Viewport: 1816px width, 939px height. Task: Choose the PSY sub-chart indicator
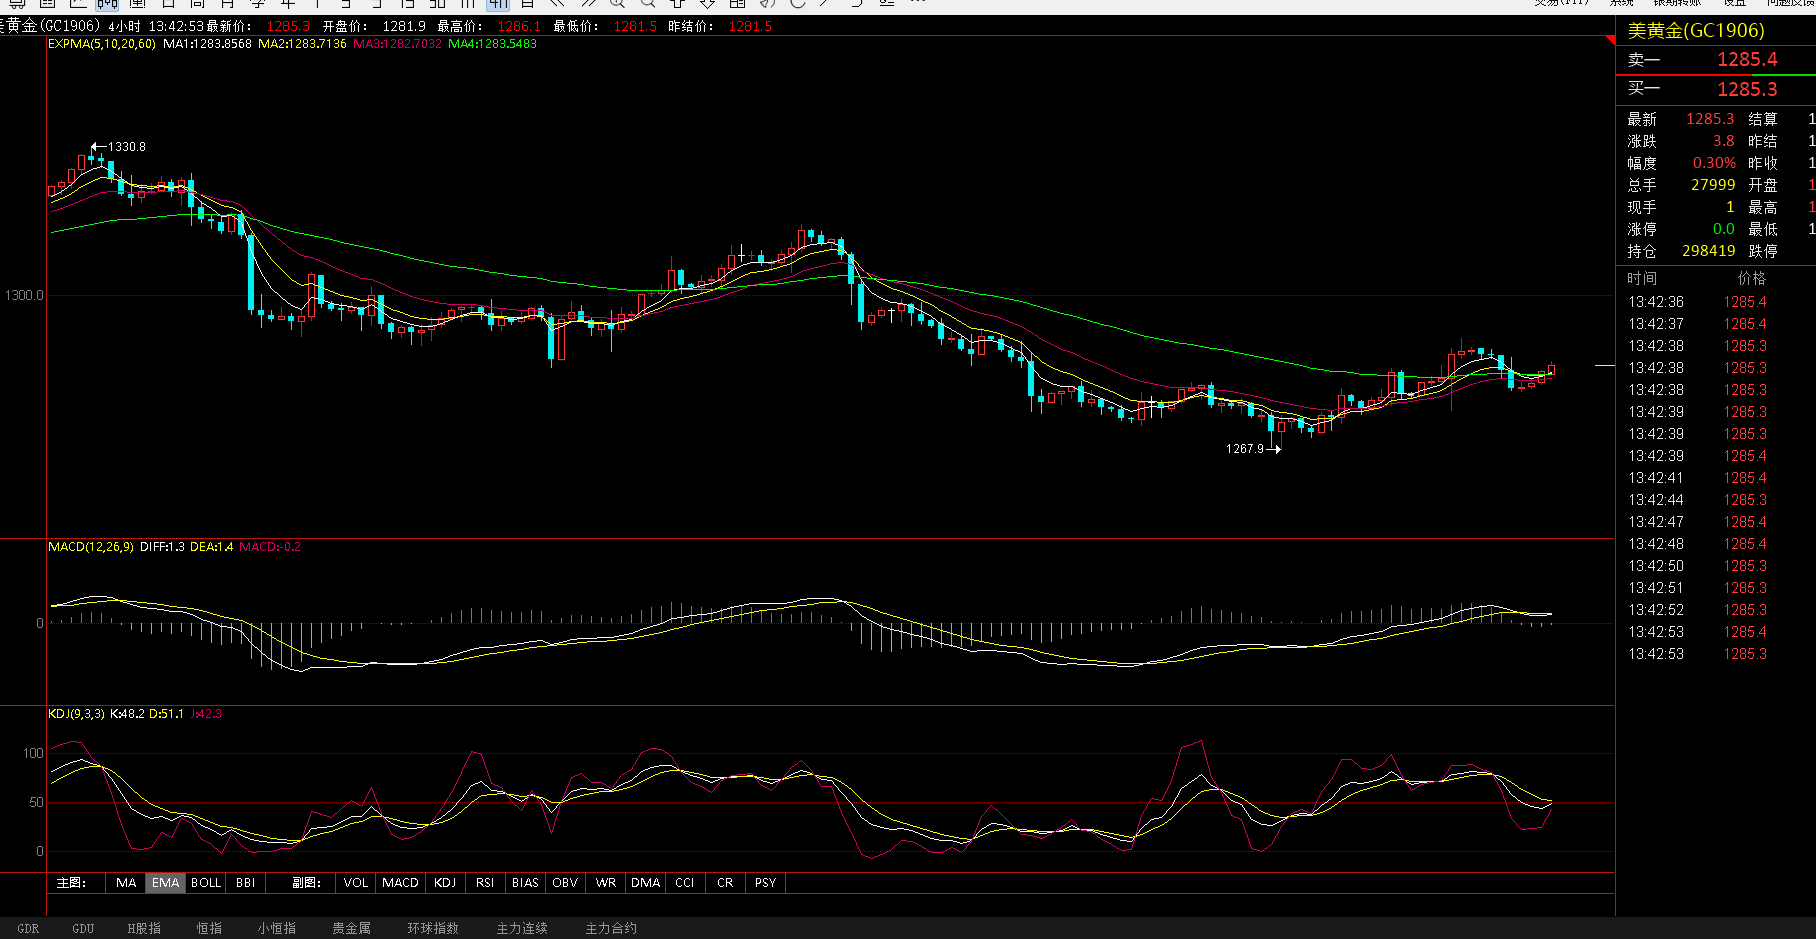tap(765, 883)
